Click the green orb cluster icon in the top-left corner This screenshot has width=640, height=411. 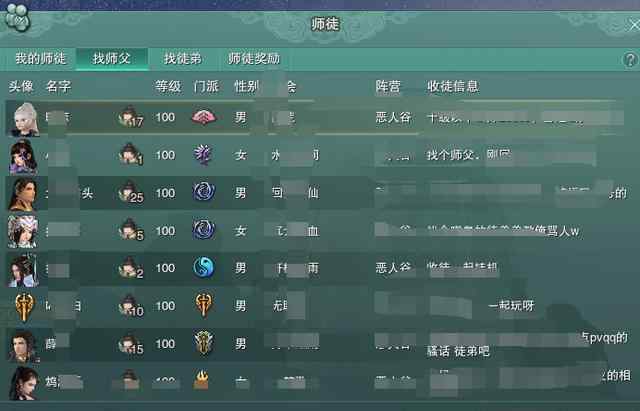17,18
